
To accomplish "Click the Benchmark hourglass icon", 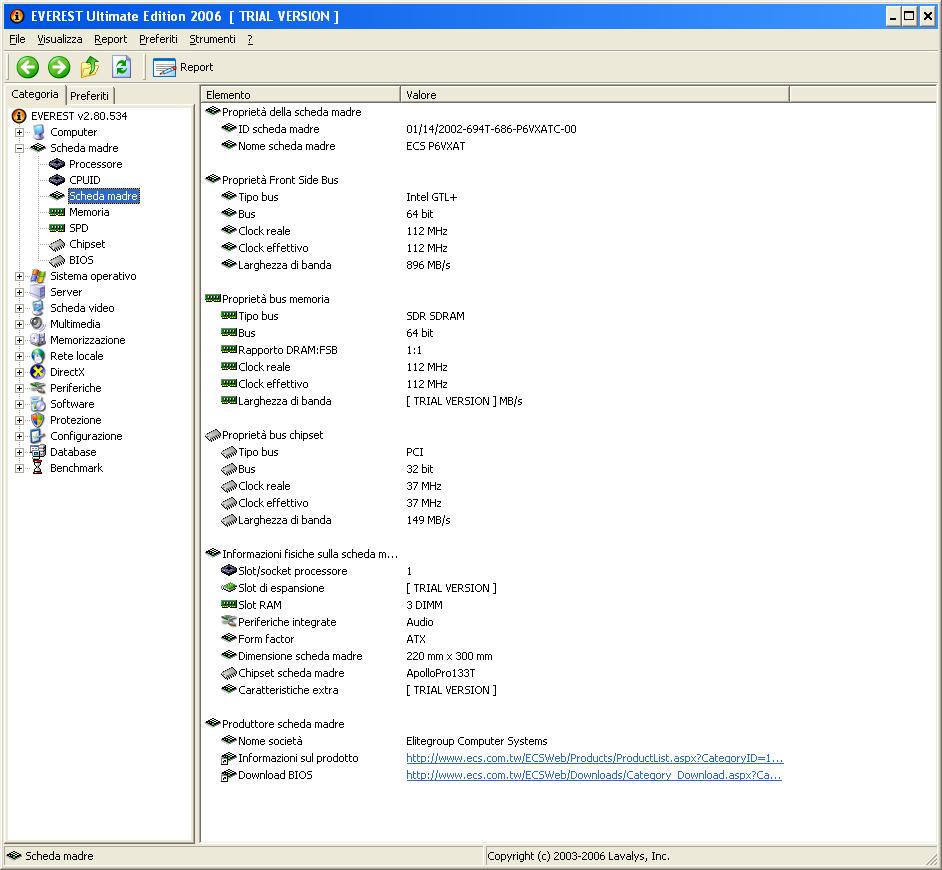I will [x=38, y=468].
